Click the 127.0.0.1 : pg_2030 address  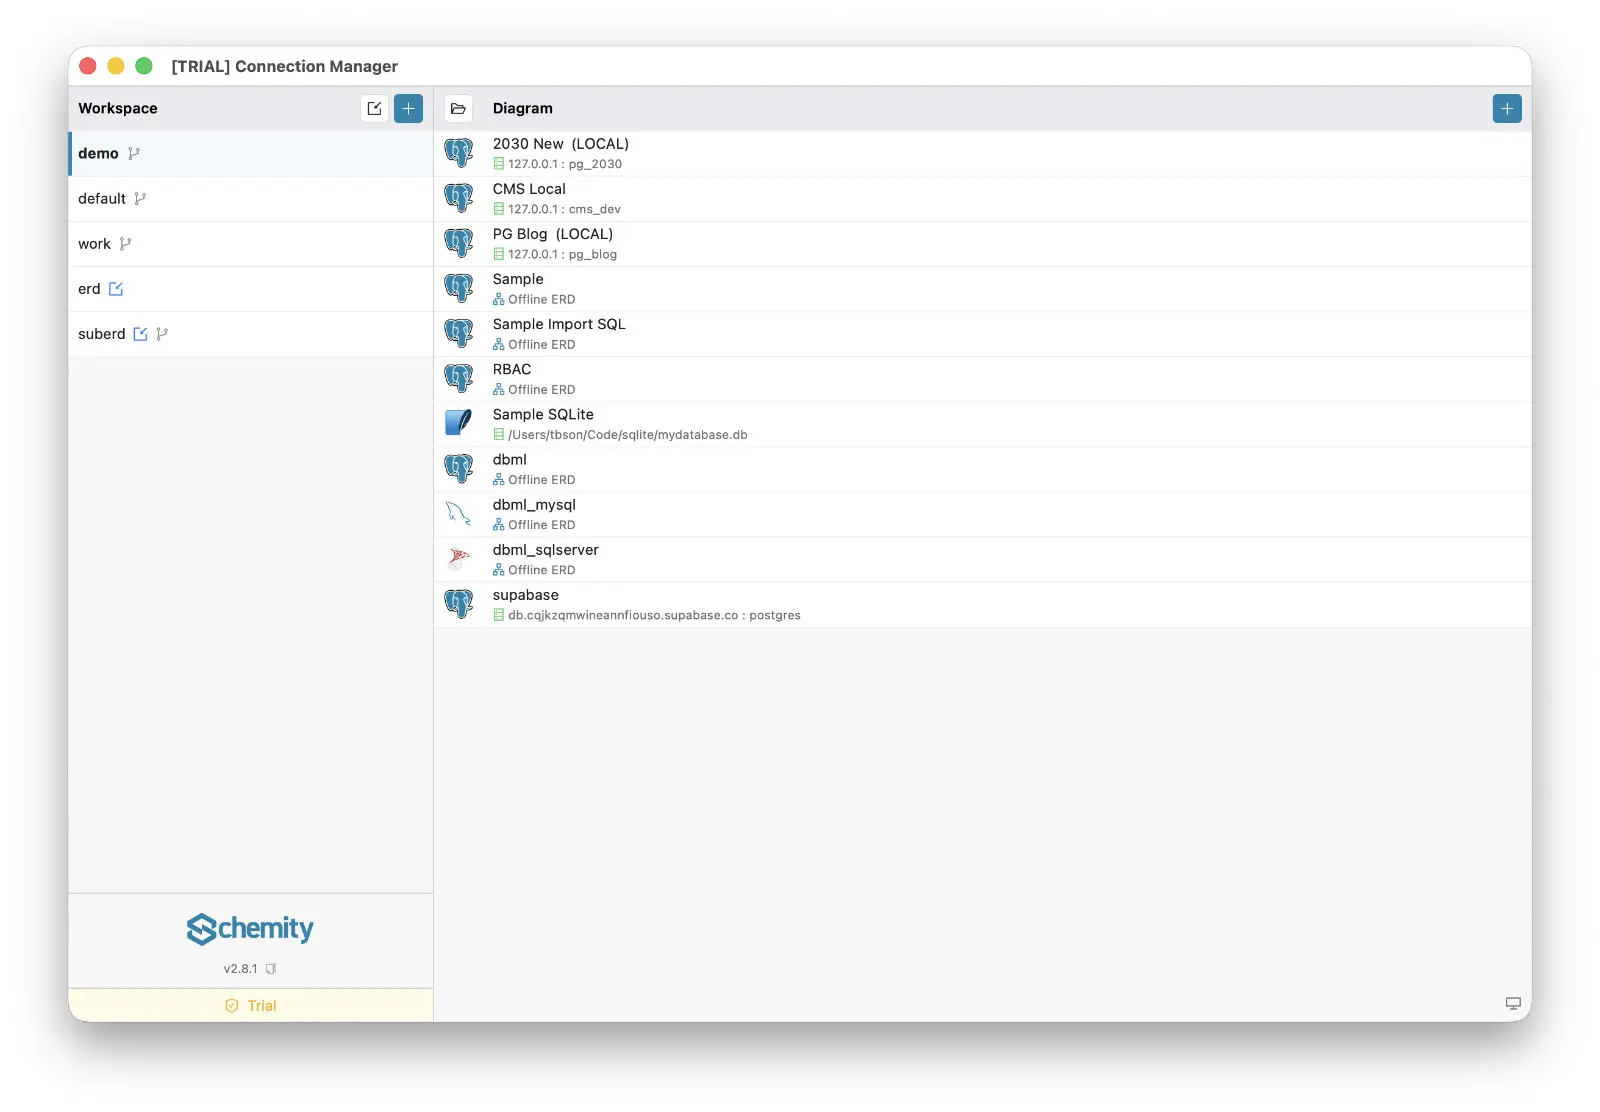[565, 164]
